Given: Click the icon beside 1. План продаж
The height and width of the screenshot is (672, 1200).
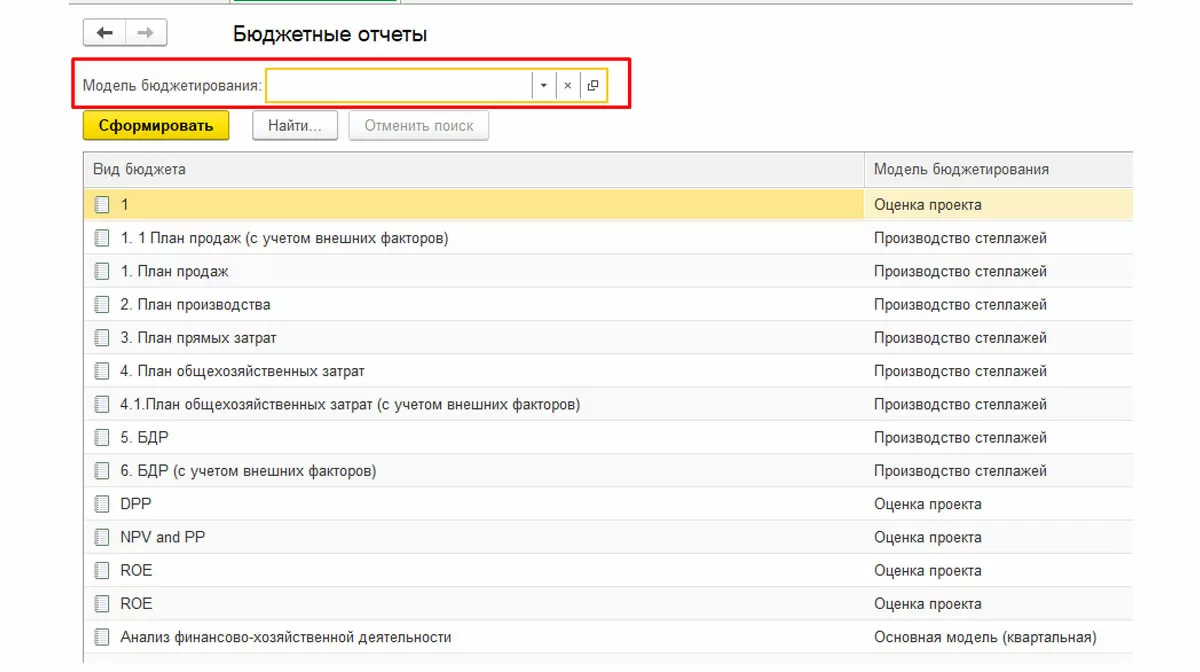Looking at the screenshot, I should tap(101, 271).
